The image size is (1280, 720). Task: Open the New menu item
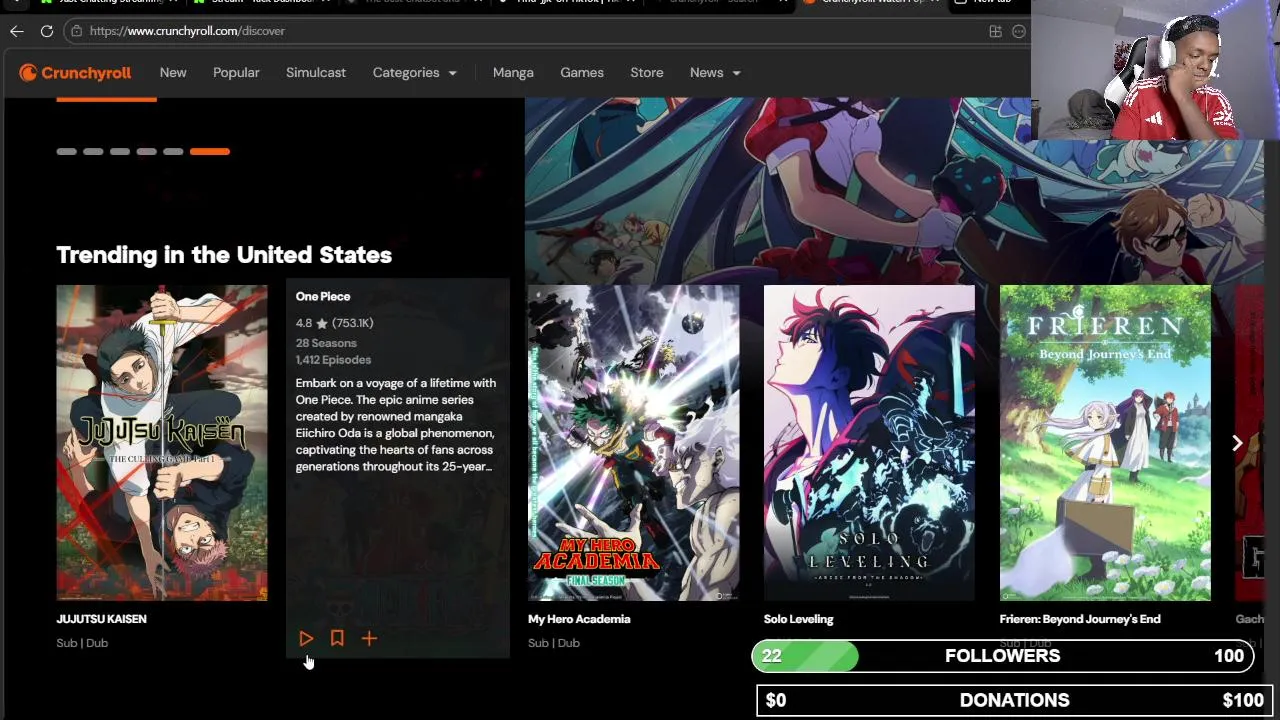tap(173, 72)
